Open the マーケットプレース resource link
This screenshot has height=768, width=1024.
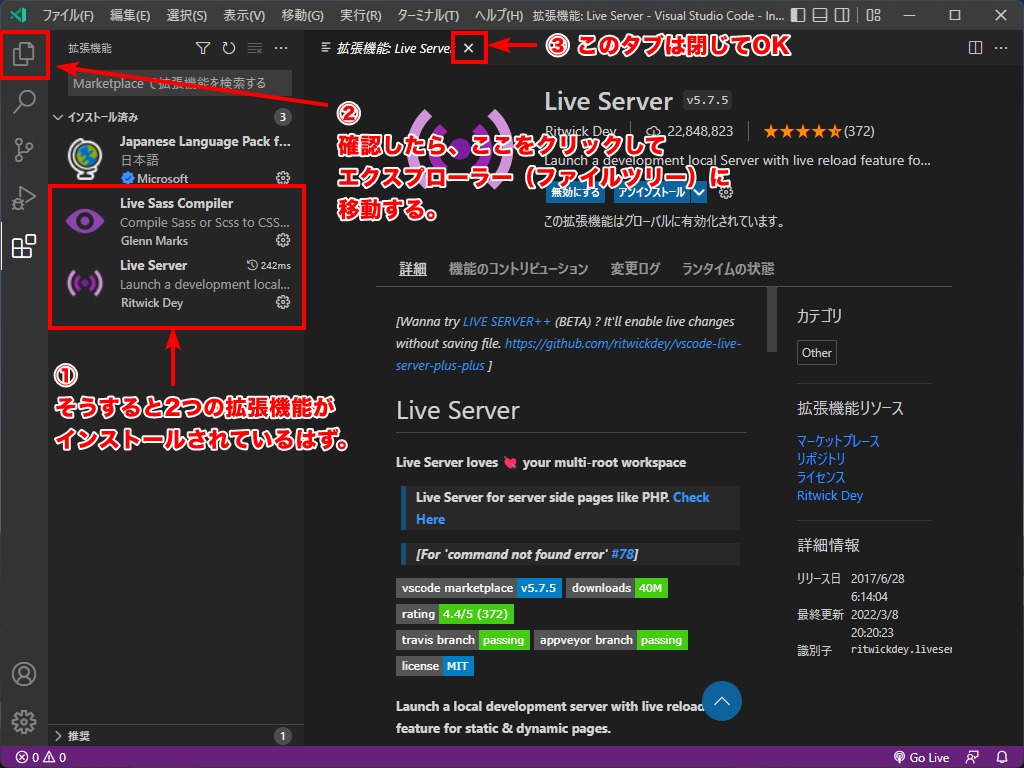[x=838, y=441]
